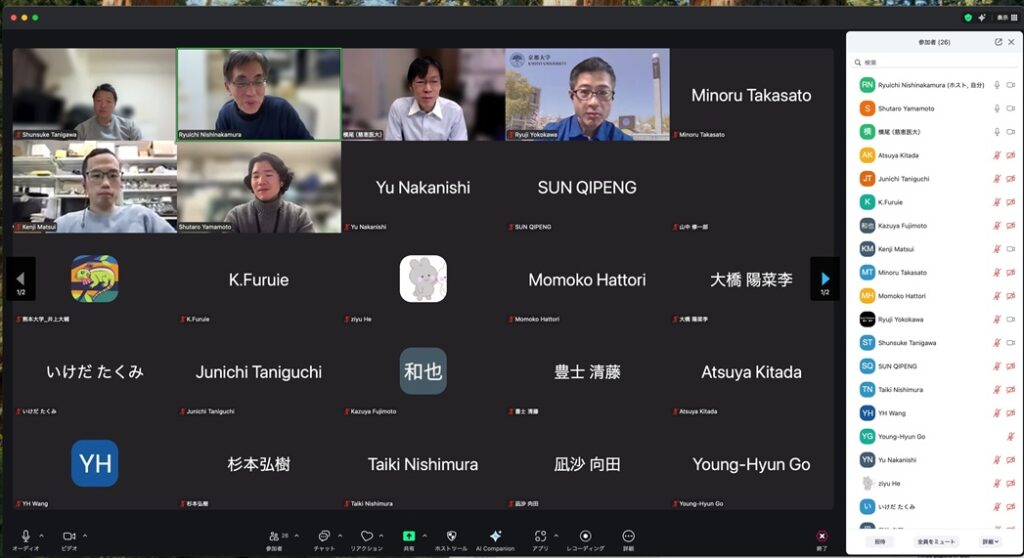This screenshot has width=1024, height=558.
Task: Start Recording (レコーディング) from the toolbar
Action: [x=586, y=536]
